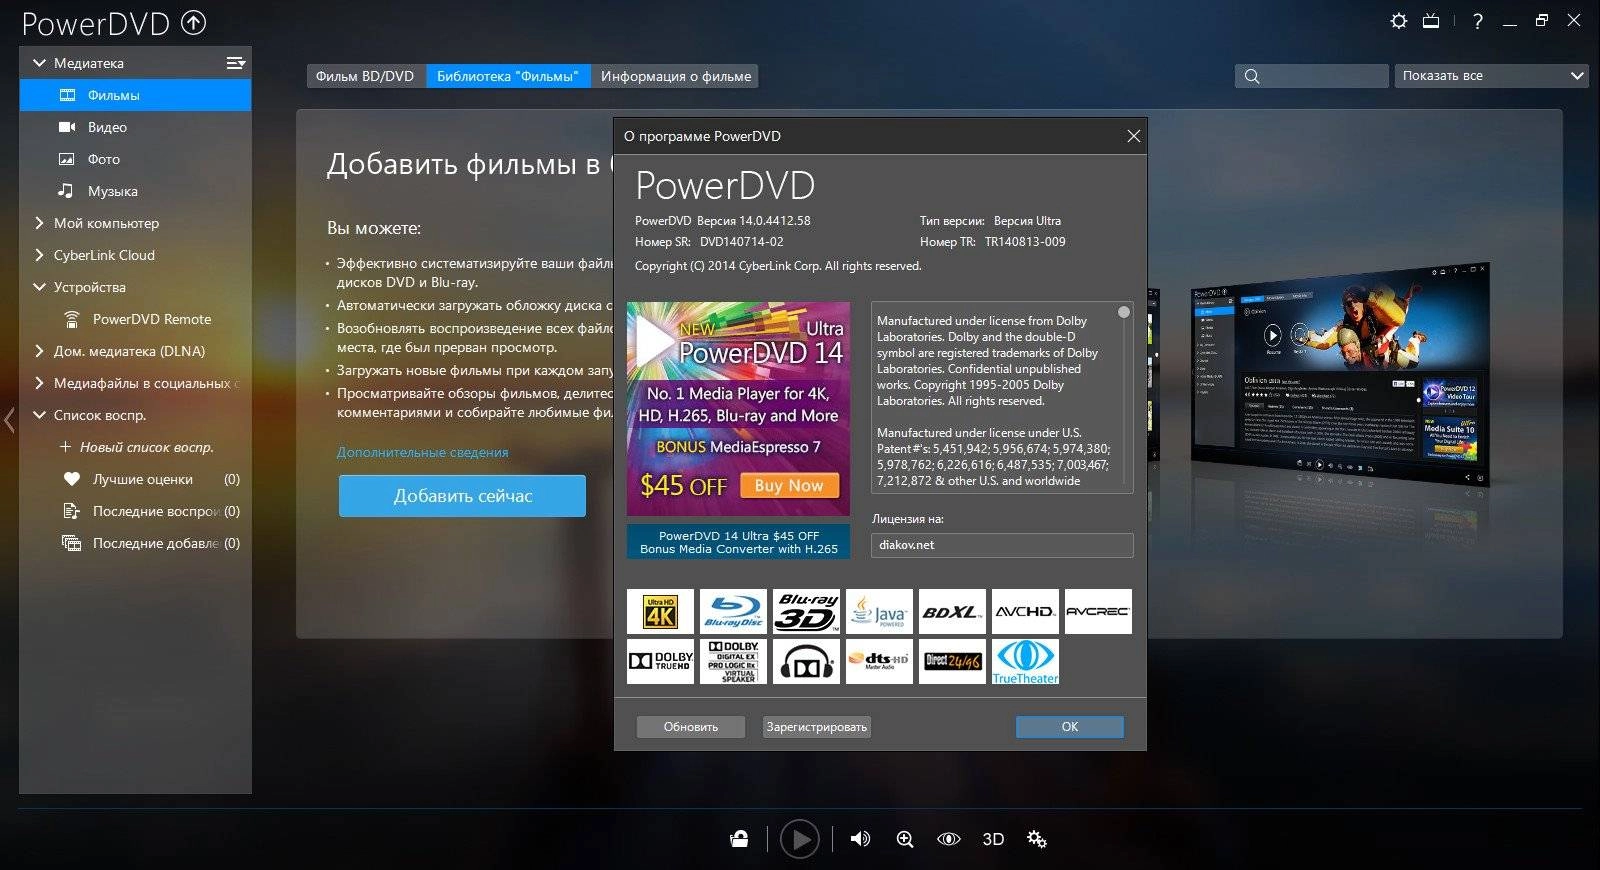Expand Дом. медиатека (DLNA) node
The image size is (1600, 870).
pos(40,351)
